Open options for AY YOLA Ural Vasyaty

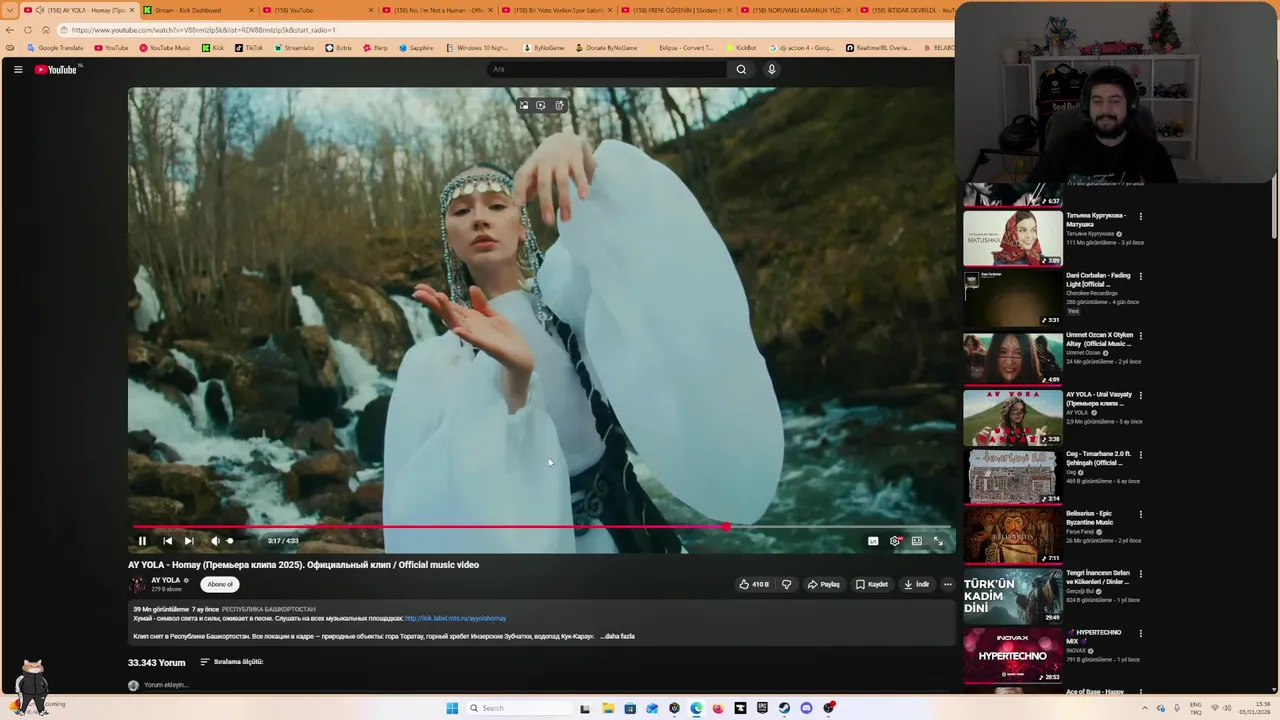click(1140, 395)
